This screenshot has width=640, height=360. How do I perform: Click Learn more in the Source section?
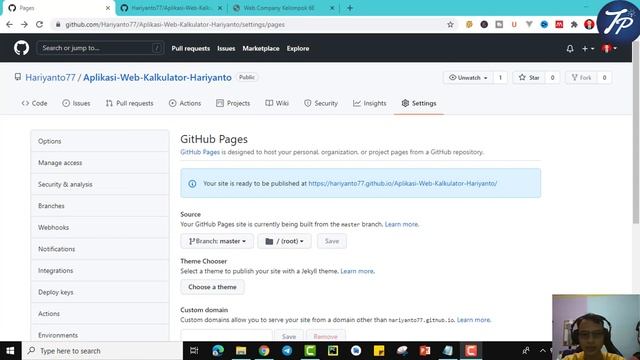point(402,224)
